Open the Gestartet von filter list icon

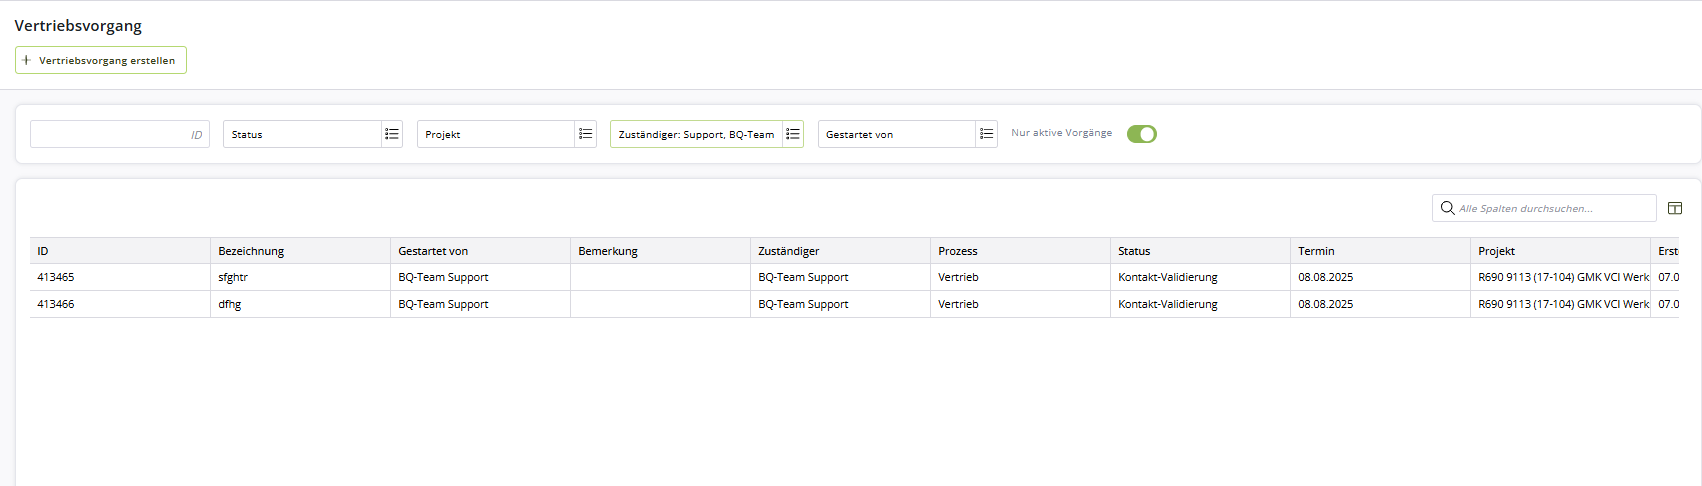click(987, 134)
